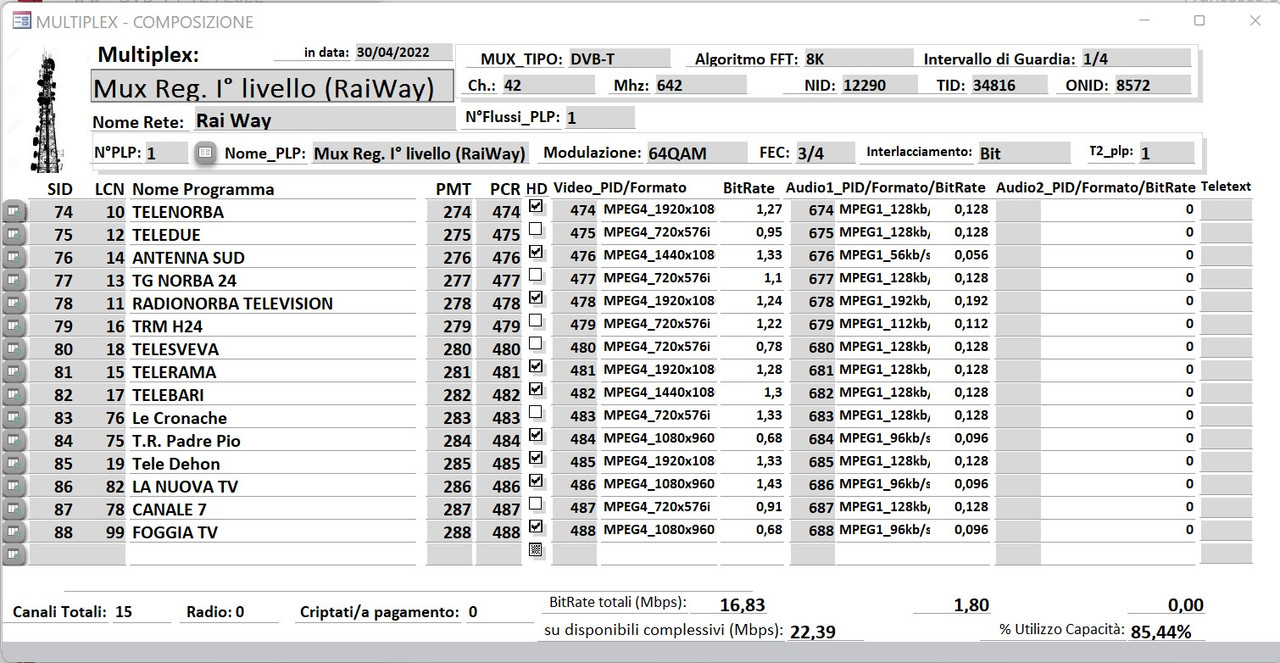
Task: Select the FEC field showing 3/4
Action: 825,153
